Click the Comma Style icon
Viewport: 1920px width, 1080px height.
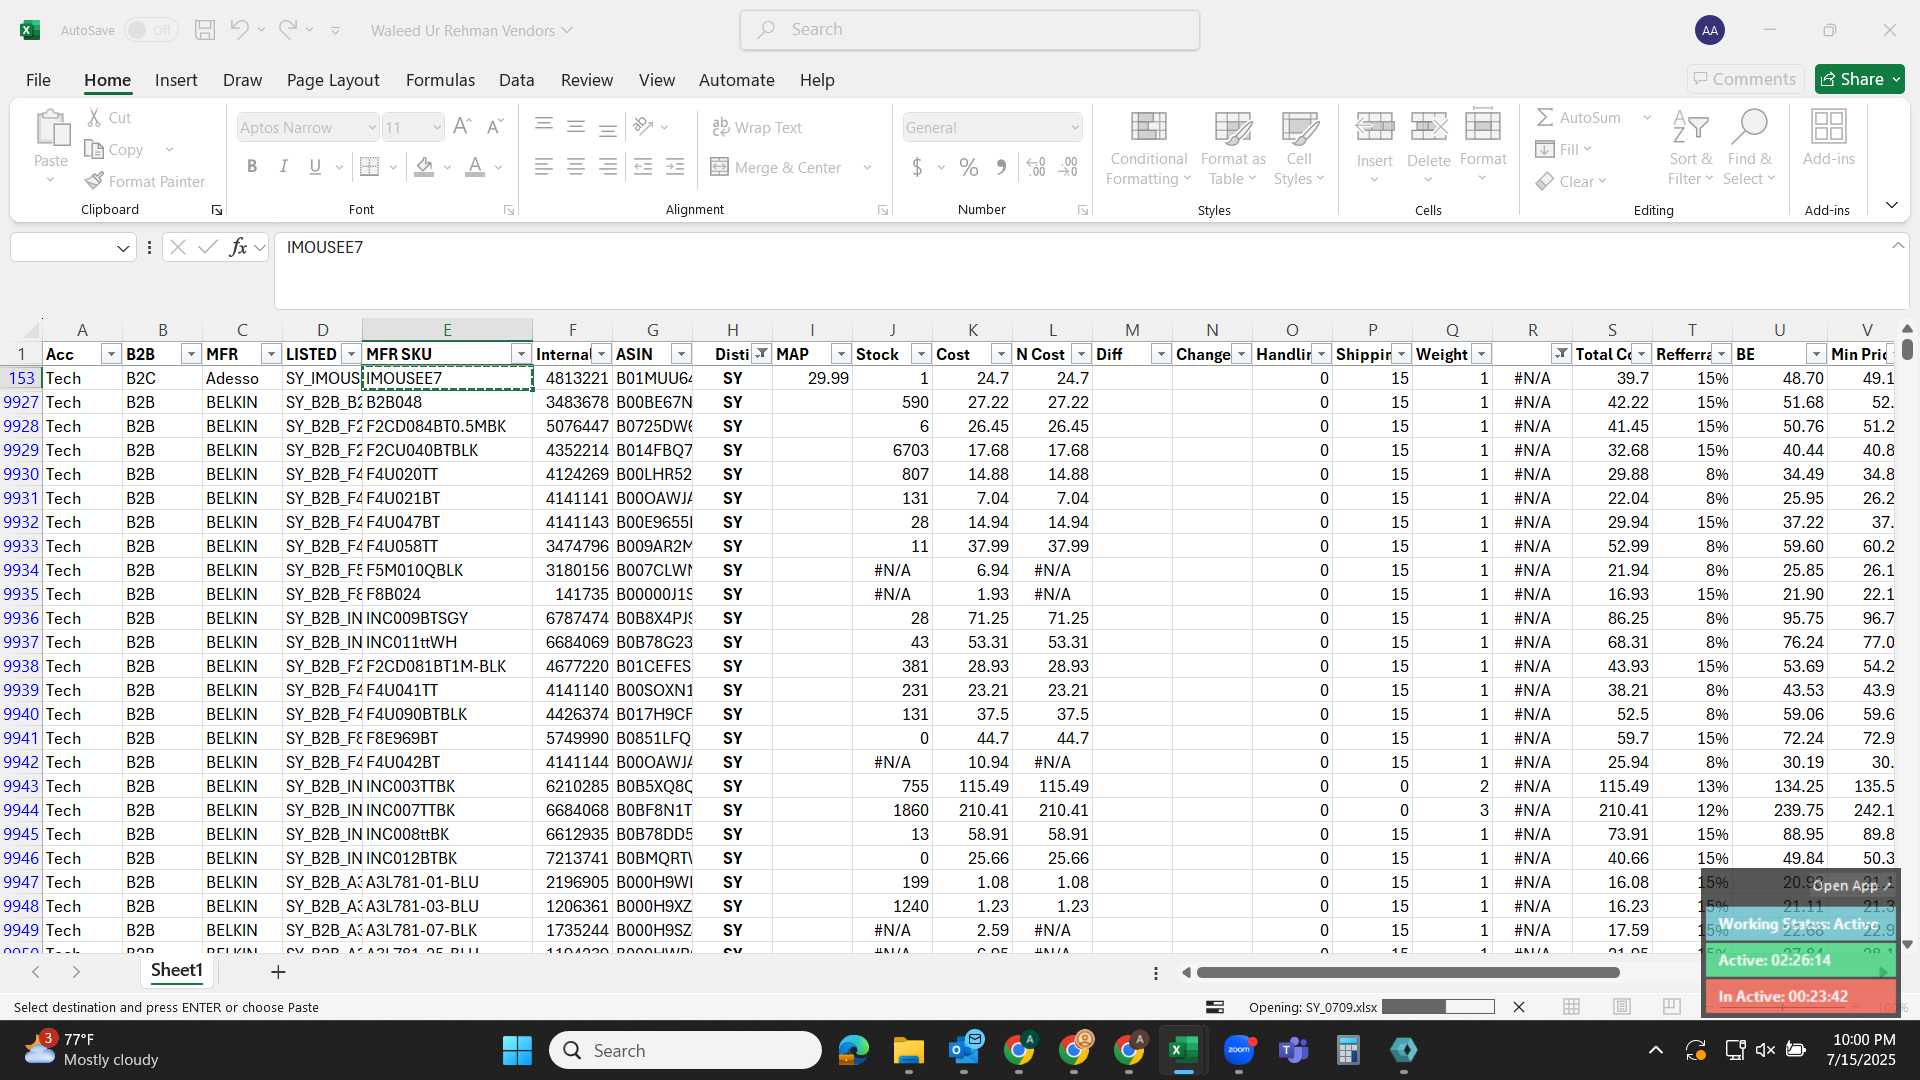coord(1001,167)
